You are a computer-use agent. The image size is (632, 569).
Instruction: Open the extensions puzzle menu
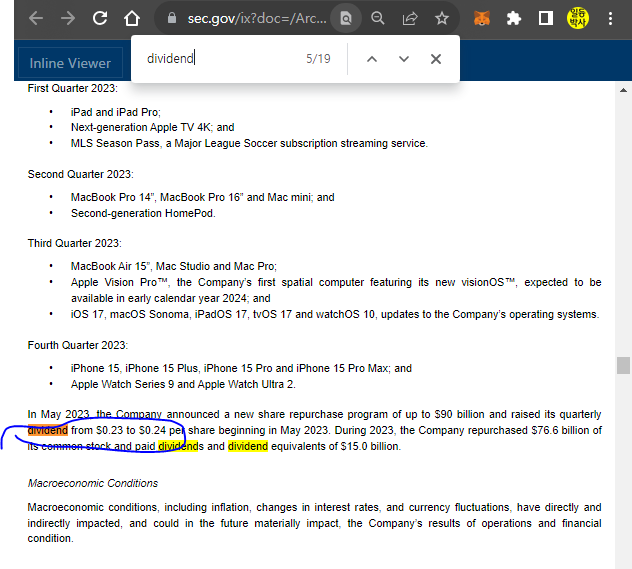514,18
